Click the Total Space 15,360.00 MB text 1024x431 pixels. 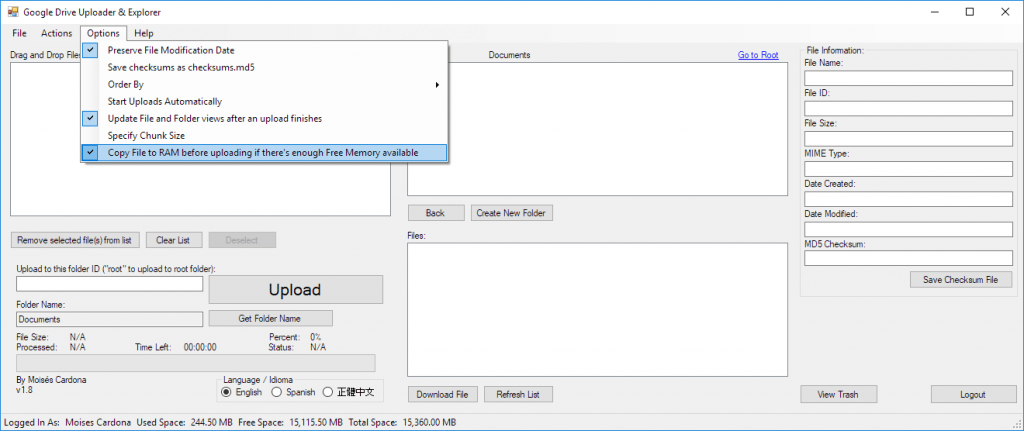point(402,422)
